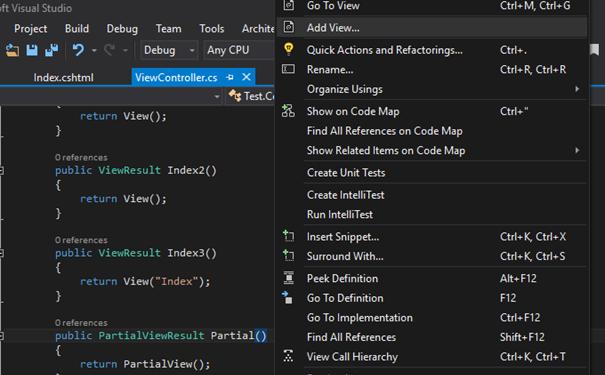Open the Build menu
The image size is (605, 375).
[x=77, y=29]
